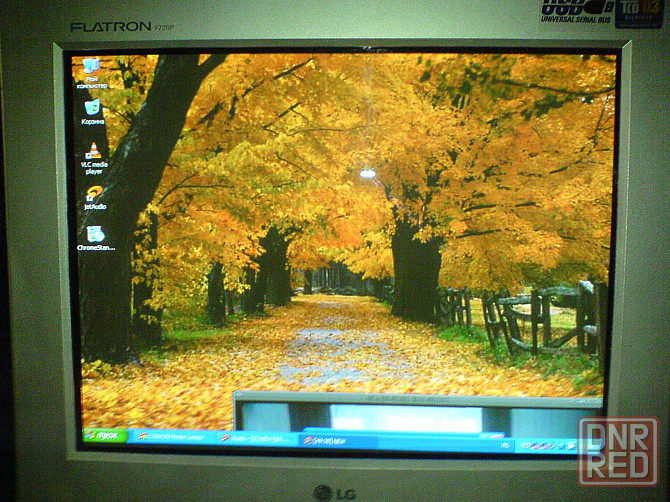Open the ChromeStan... desktop shortcut
The width and height of the screenshot is (670, 502).
click(x=96, y=238)
